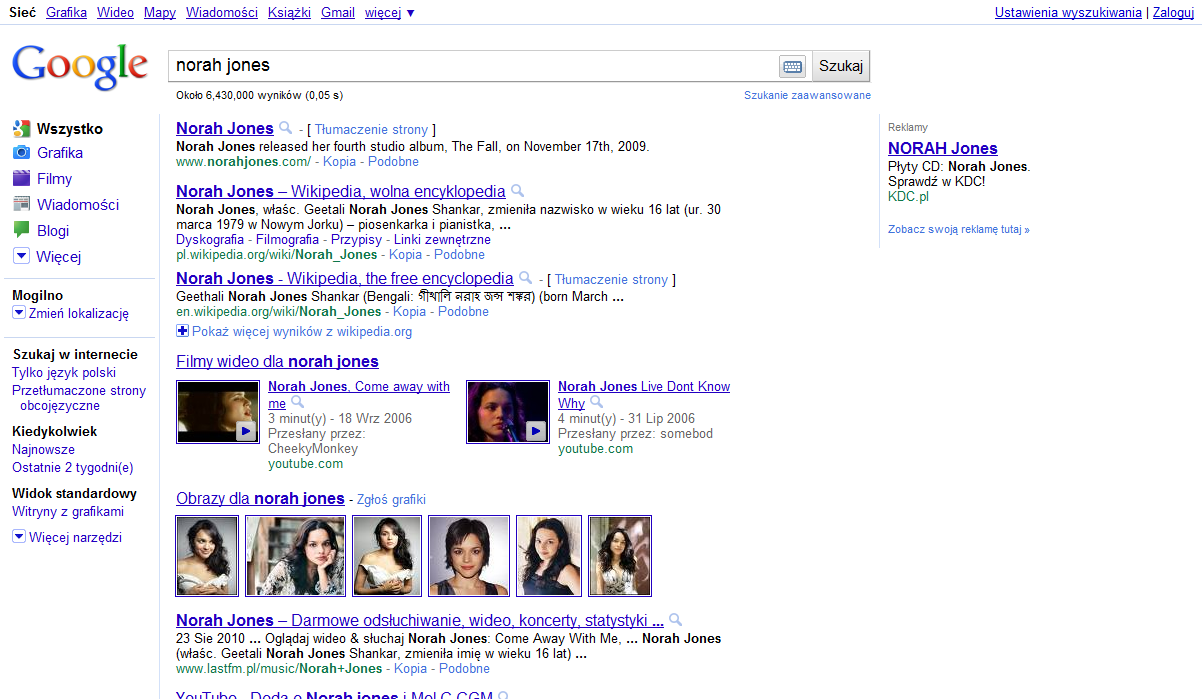This screenshot has width=1202, height=699.
Task: Open Norah Jones Wikipedia free encyclopedia result
Action: 345,278
